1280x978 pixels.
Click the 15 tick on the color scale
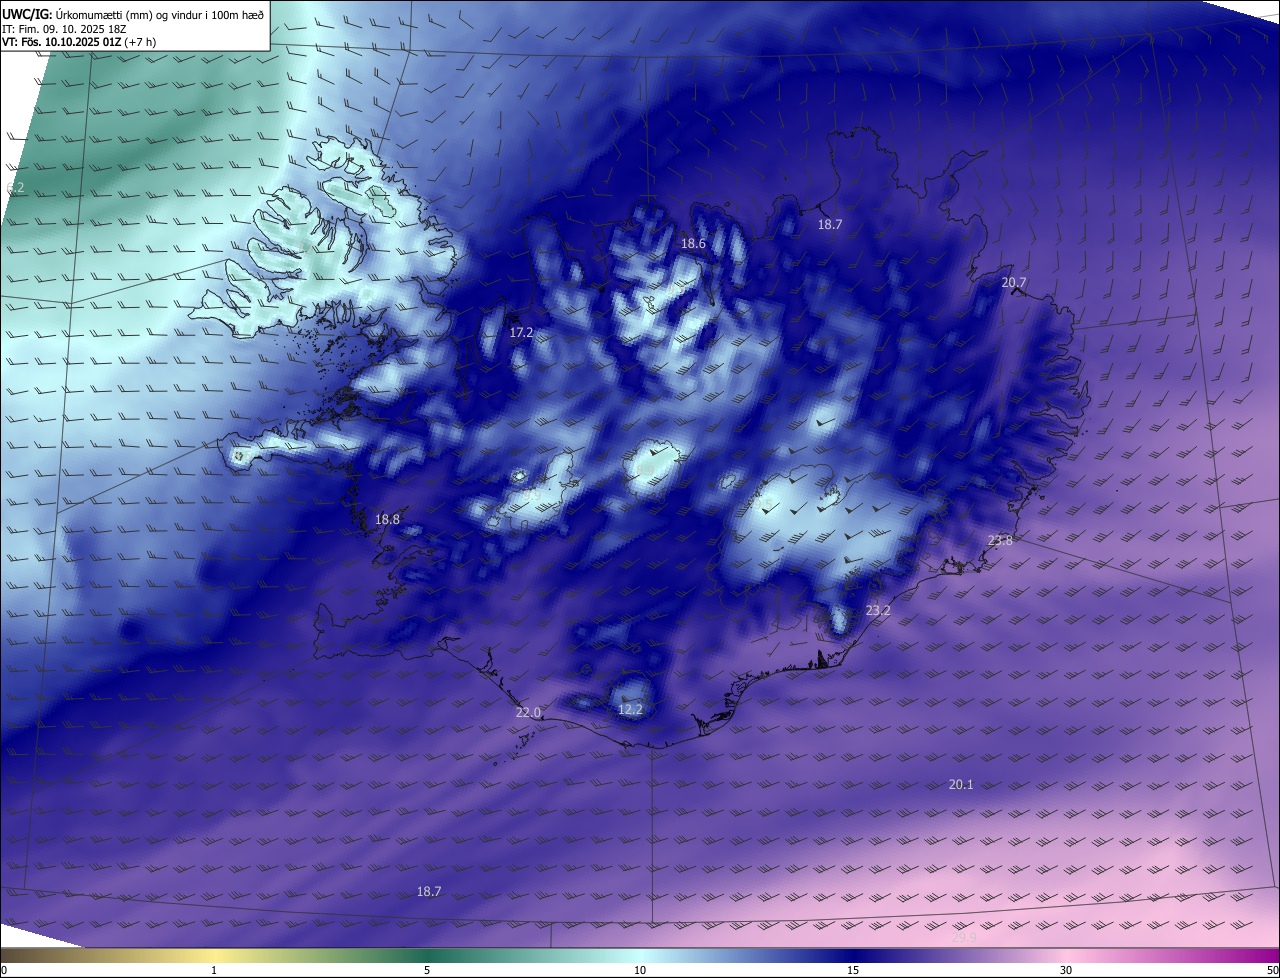point(853,971)
